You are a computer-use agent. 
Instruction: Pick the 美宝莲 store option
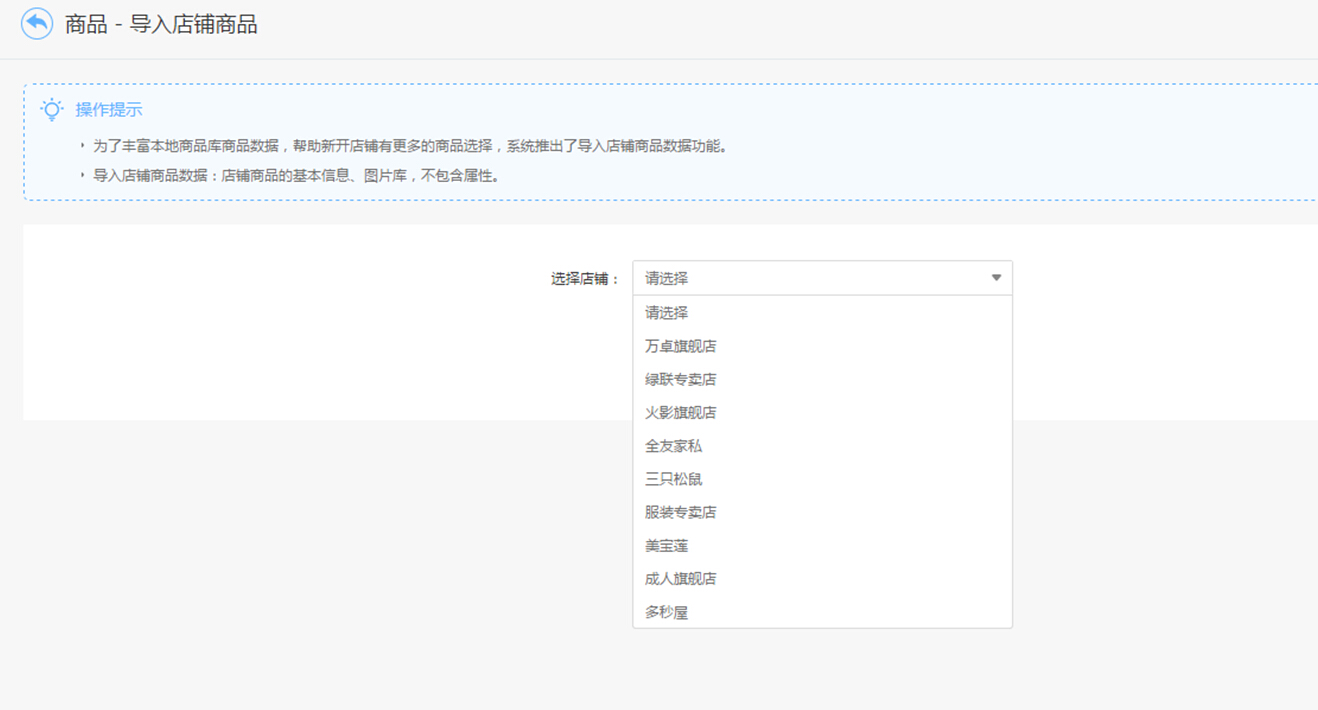822,546
